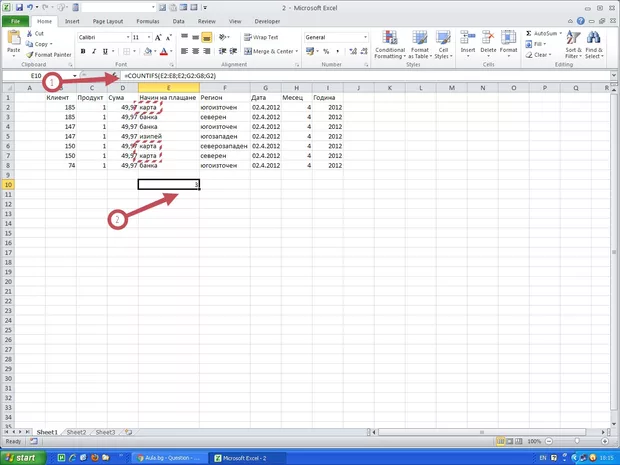Toggle Bold formatting

83,51
